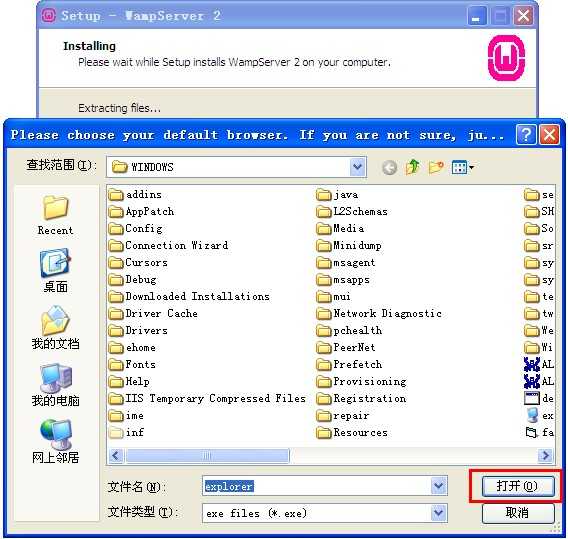Select the Registration folder

click(x=361, y=399)
